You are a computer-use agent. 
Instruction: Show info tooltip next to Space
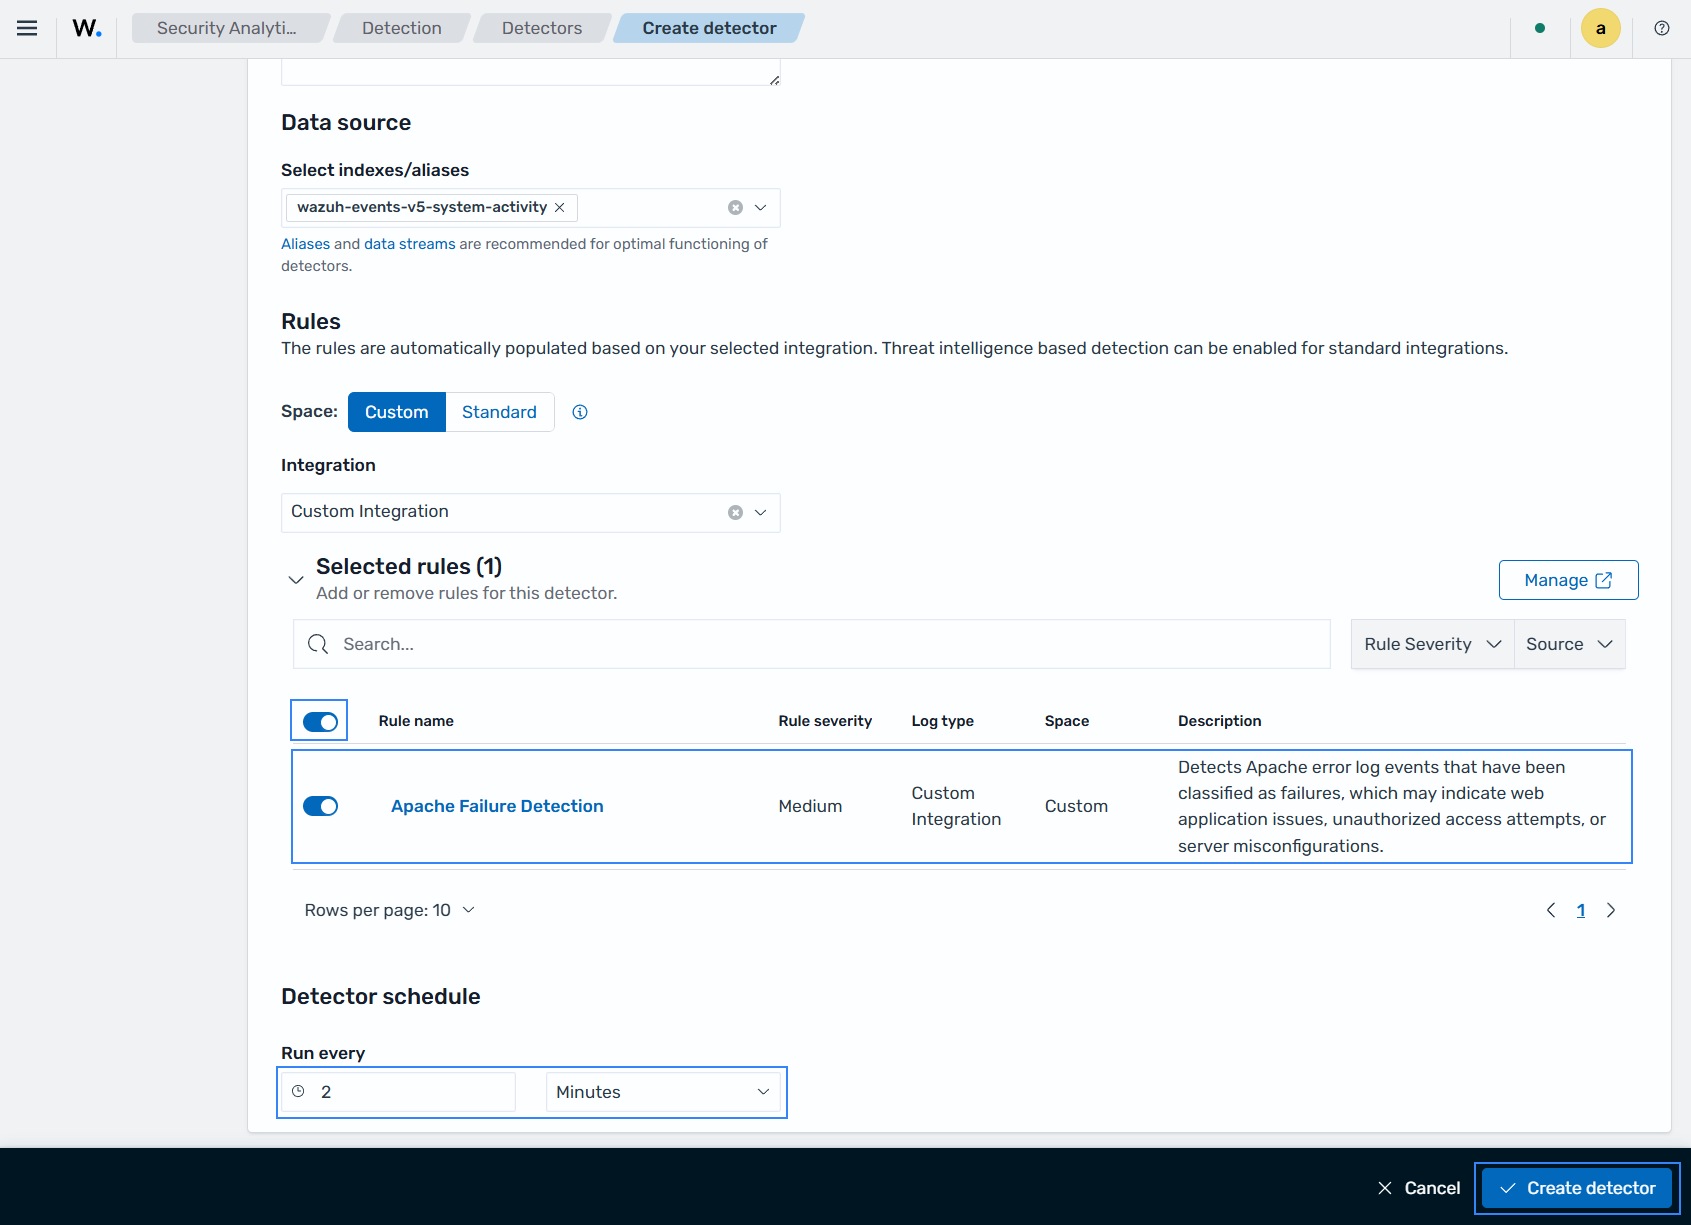[580, 412]
